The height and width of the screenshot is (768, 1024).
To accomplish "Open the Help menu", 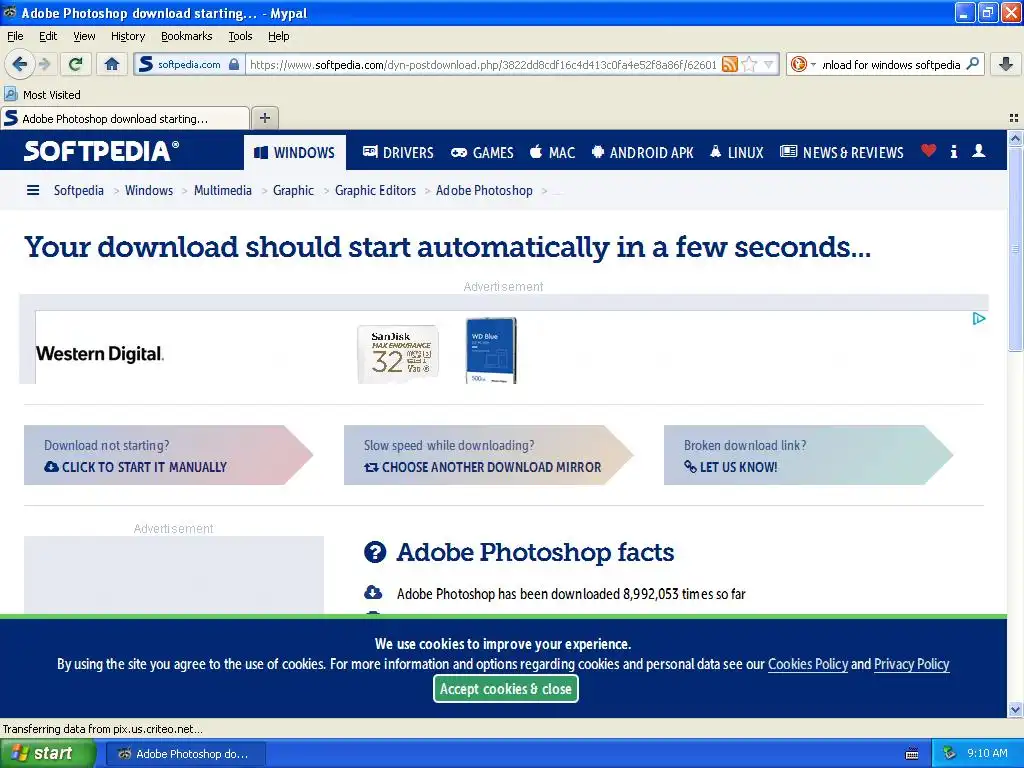I will click(x=278, y=36).
